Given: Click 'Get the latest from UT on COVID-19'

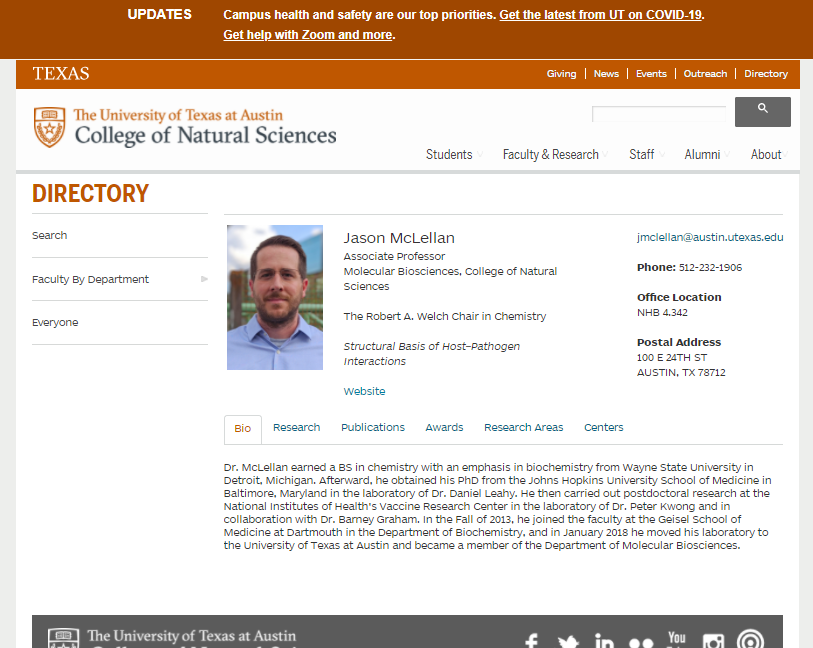Looking at the screenshot, I should [600, 15].
